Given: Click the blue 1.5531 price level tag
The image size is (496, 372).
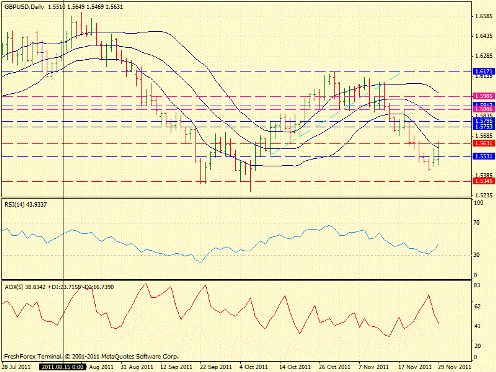Looking at the screenshot, I should coord(484,156).
